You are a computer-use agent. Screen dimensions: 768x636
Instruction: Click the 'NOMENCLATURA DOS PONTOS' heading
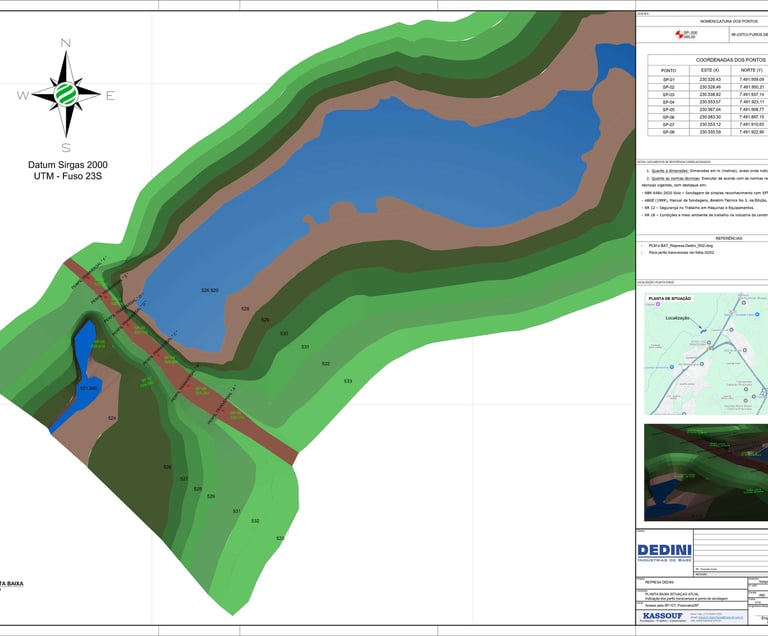[729, 22]
